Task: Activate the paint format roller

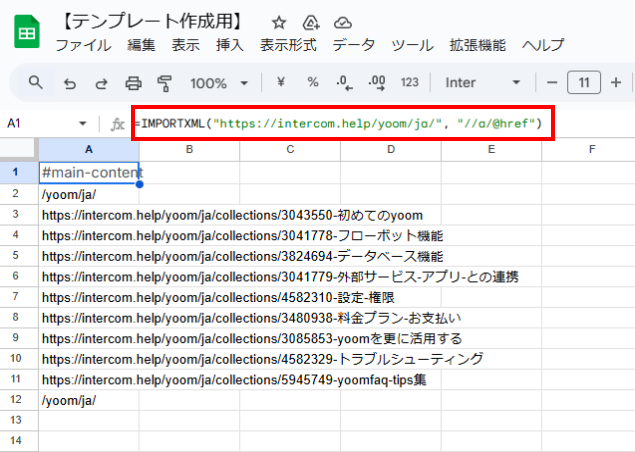Action: point(165,82)
